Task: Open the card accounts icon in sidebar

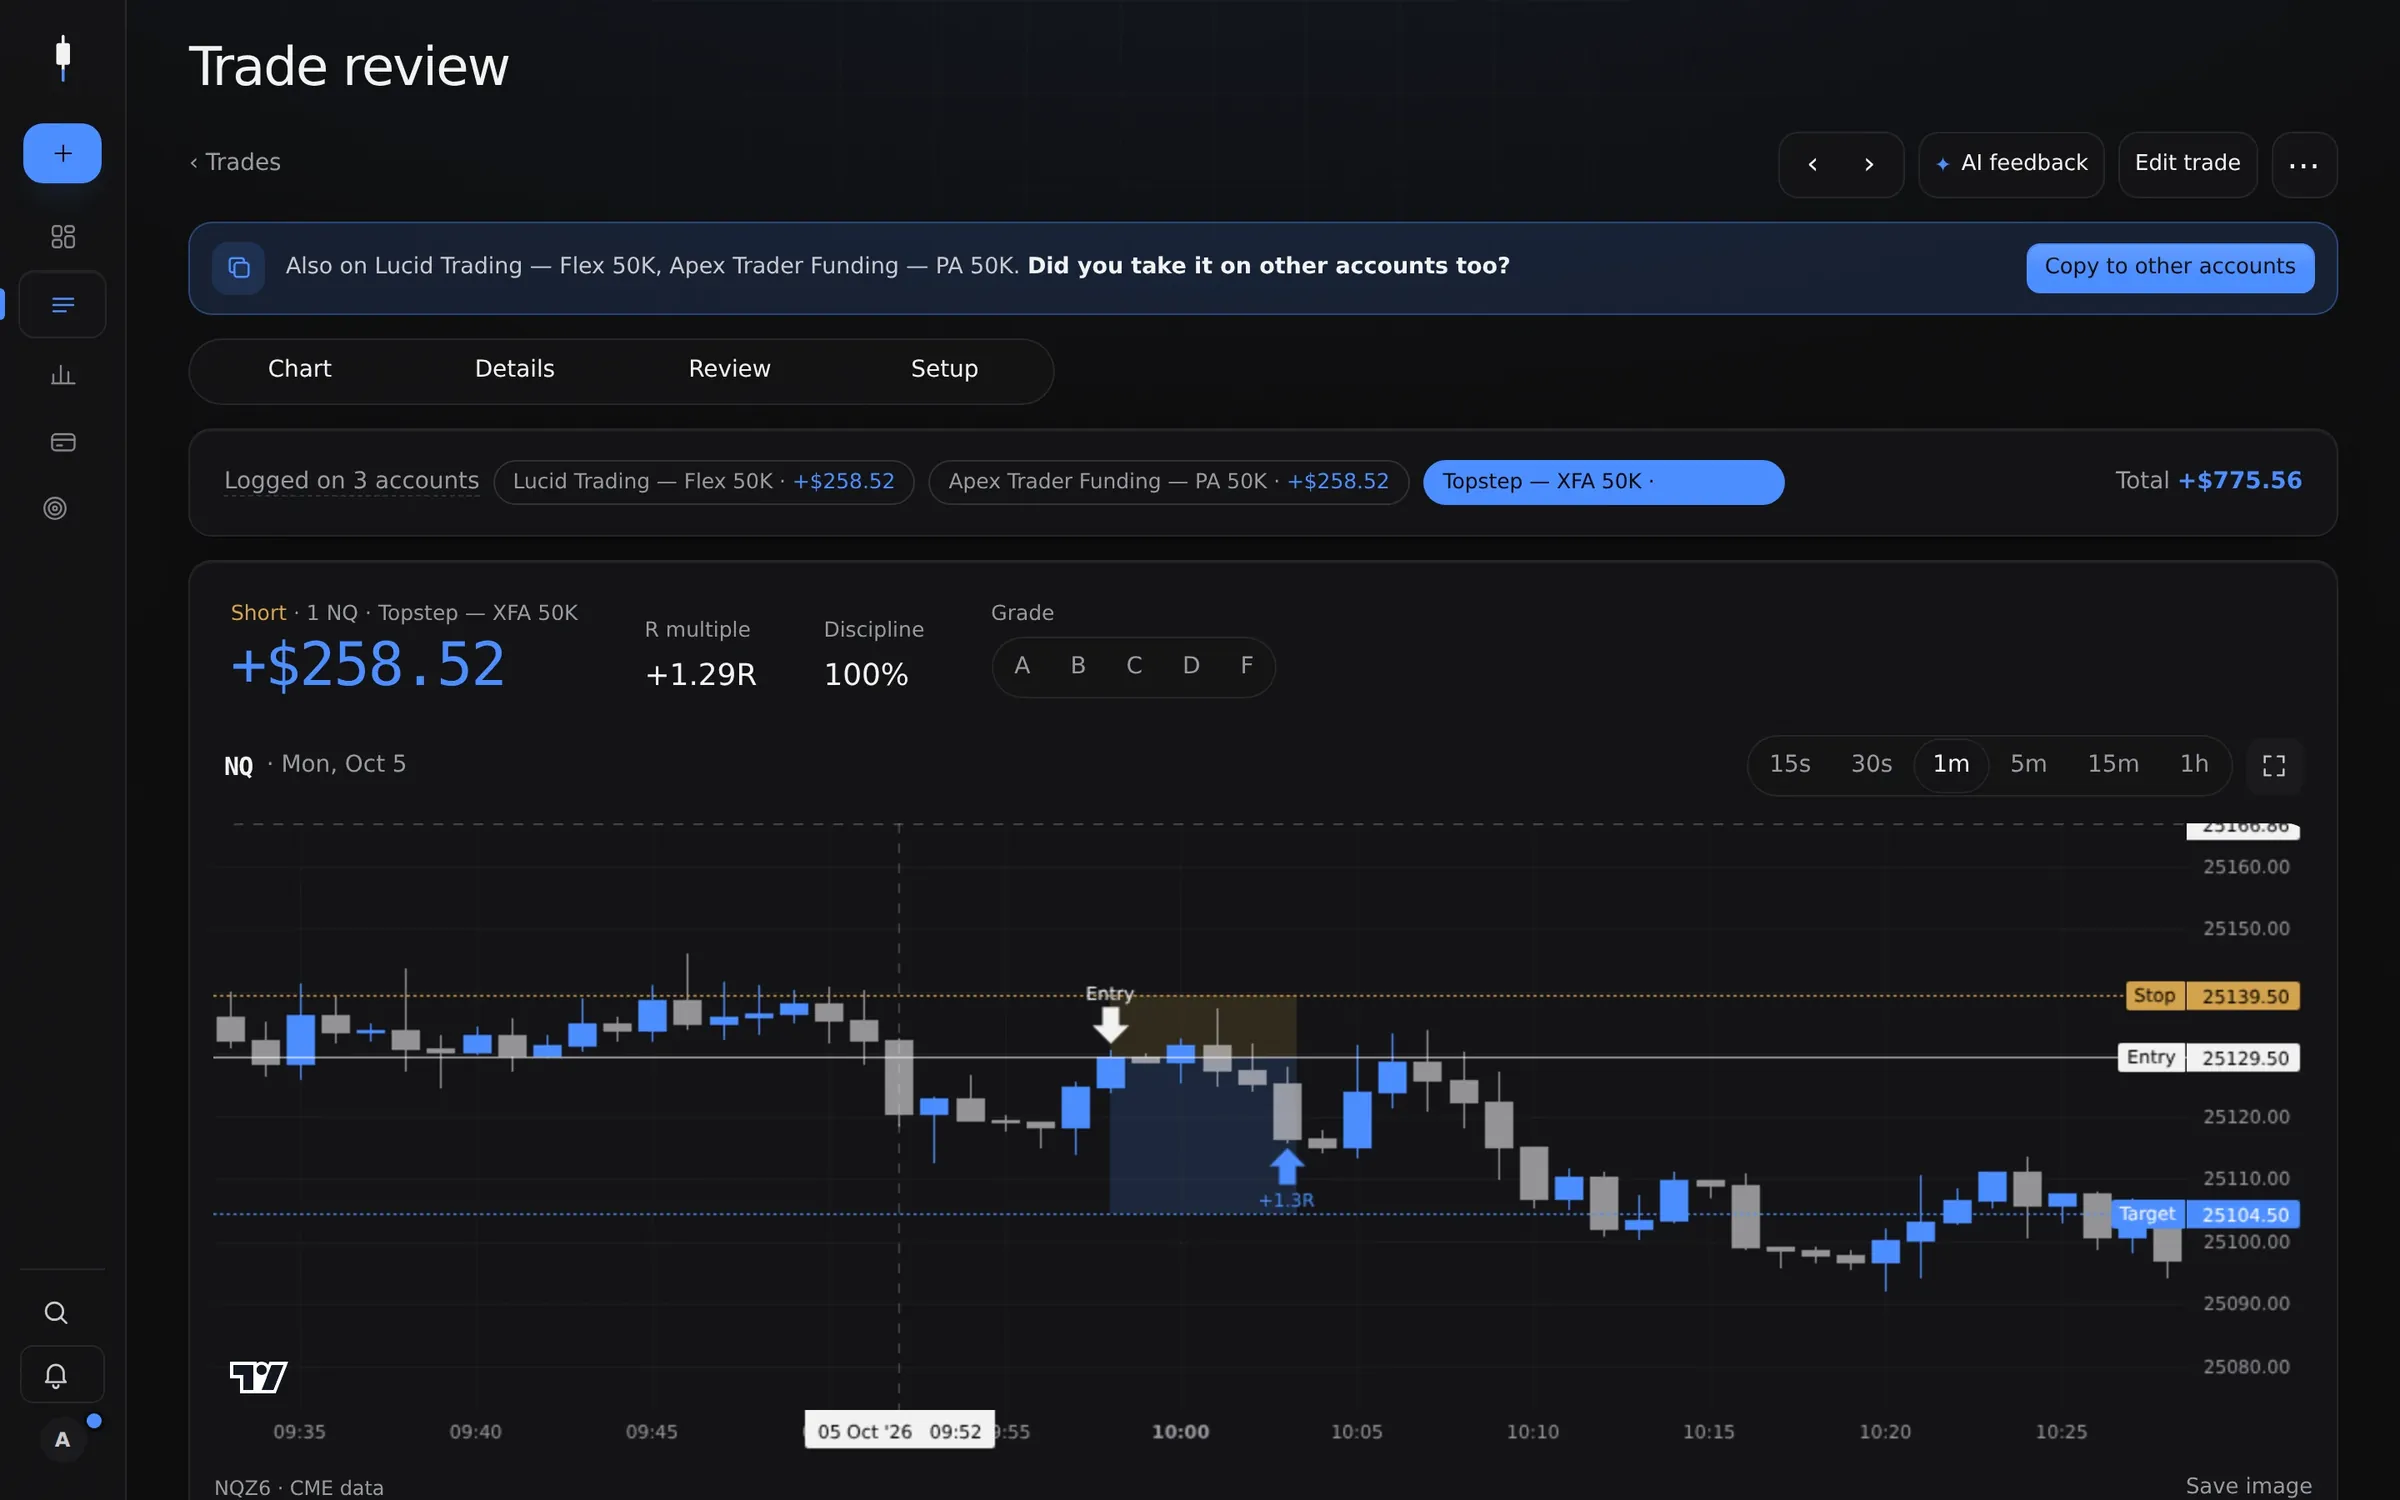Action: (62, 442)
